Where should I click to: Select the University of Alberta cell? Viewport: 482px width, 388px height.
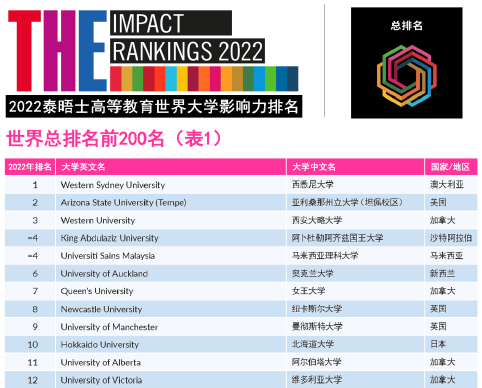pos(171,362)
